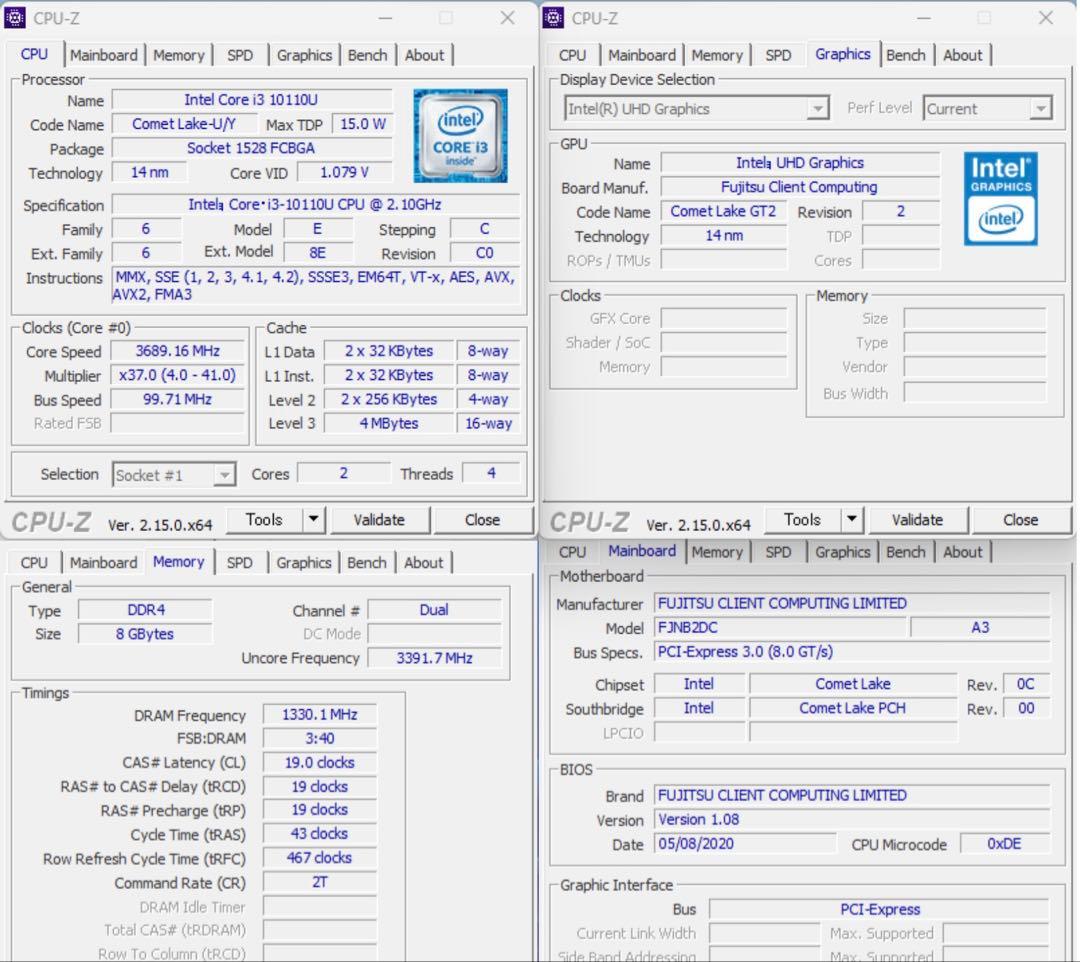Open Graphics tab in processor window

(x=304, y=55)
